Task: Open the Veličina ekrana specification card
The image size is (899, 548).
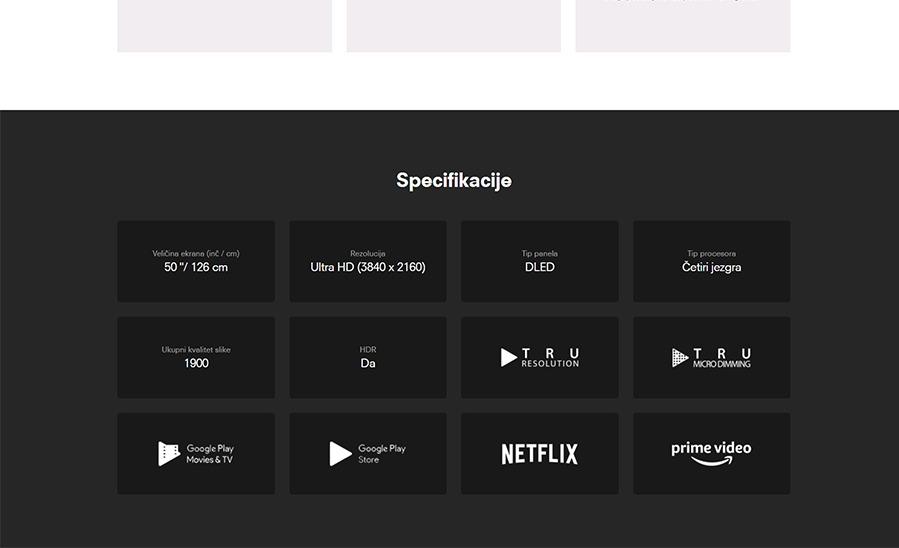Action: pyautogui.click(x=196, y=261)
